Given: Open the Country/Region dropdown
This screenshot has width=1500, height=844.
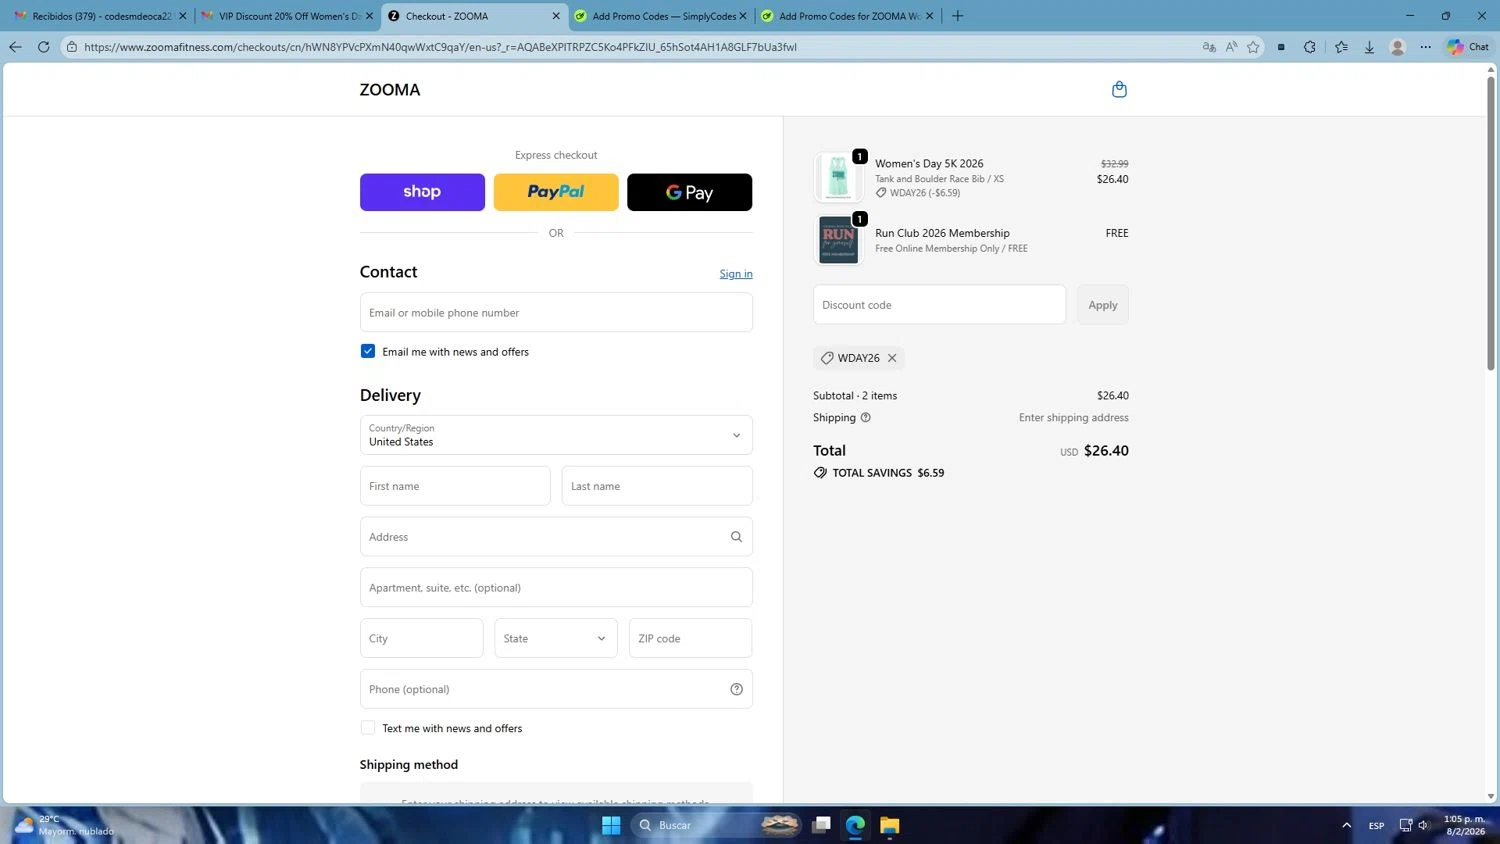Looking at the screenshot, I should click(556, 435).
